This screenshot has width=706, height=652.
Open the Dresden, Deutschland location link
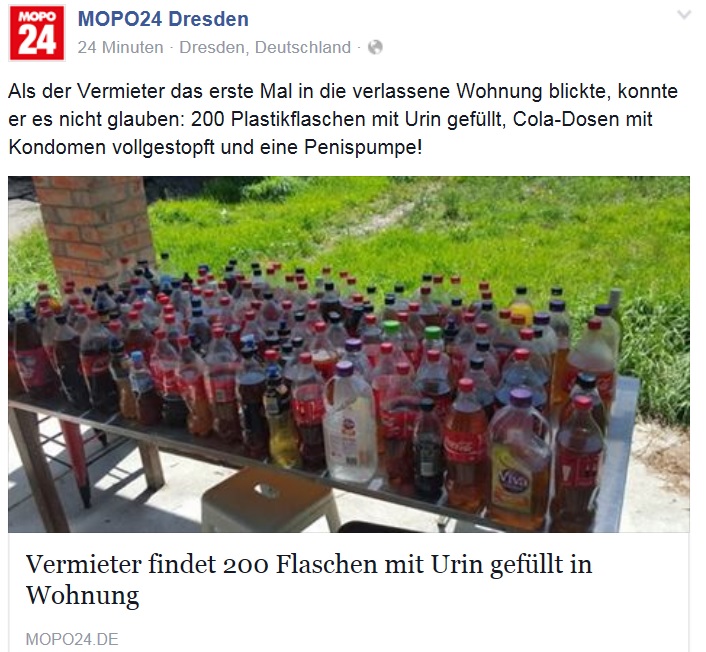265,47
